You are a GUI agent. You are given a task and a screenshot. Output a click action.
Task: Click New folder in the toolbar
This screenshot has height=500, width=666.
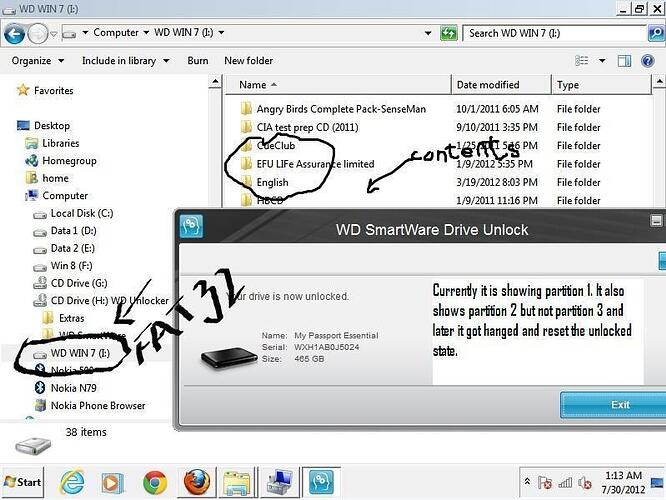(248, 61)
